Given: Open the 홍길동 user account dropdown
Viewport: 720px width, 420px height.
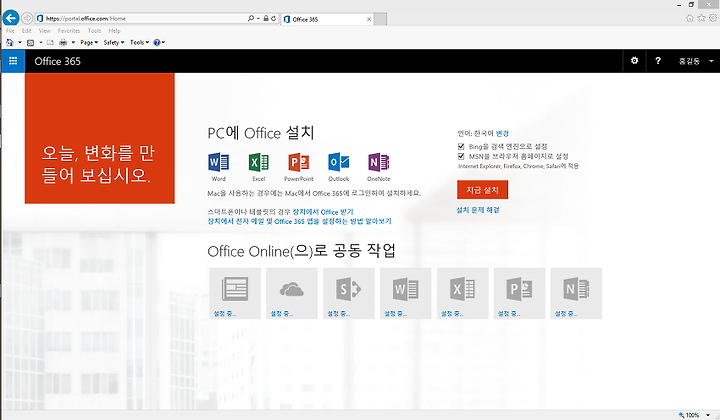Looking at the screenshot, I should [x=695, y=61].
